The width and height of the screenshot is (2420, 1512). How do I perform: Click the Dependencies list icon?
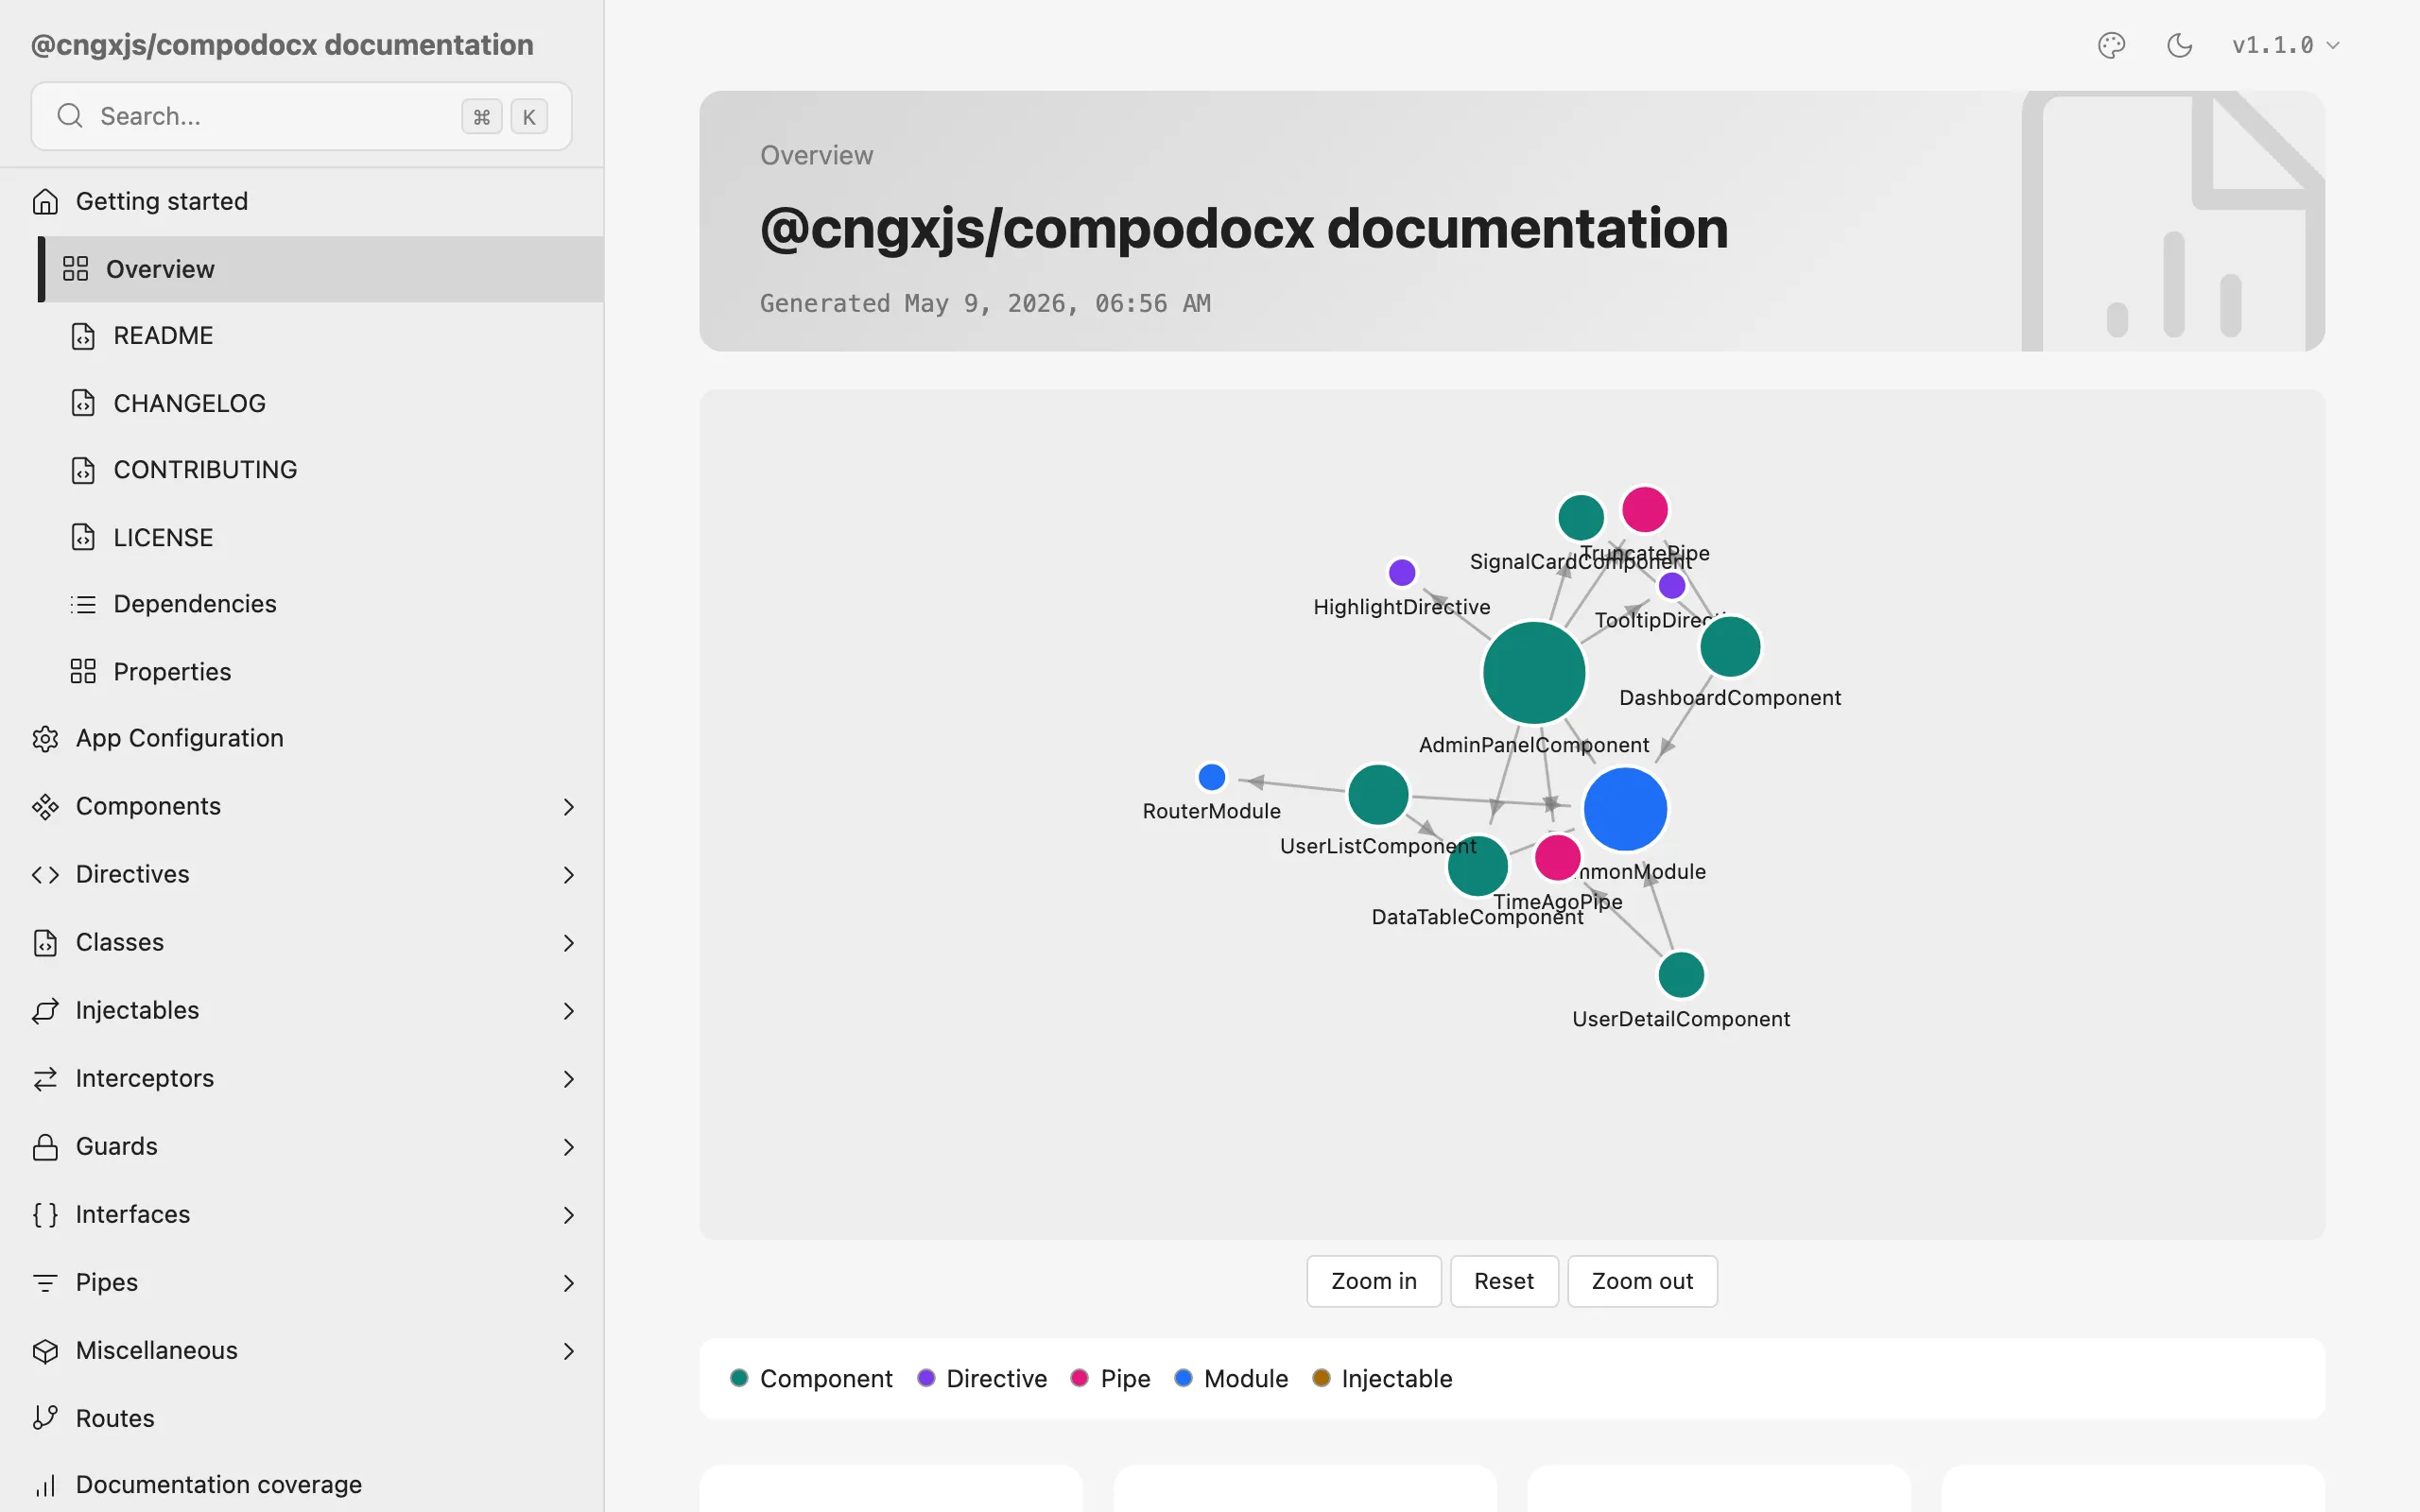point(83,604)
